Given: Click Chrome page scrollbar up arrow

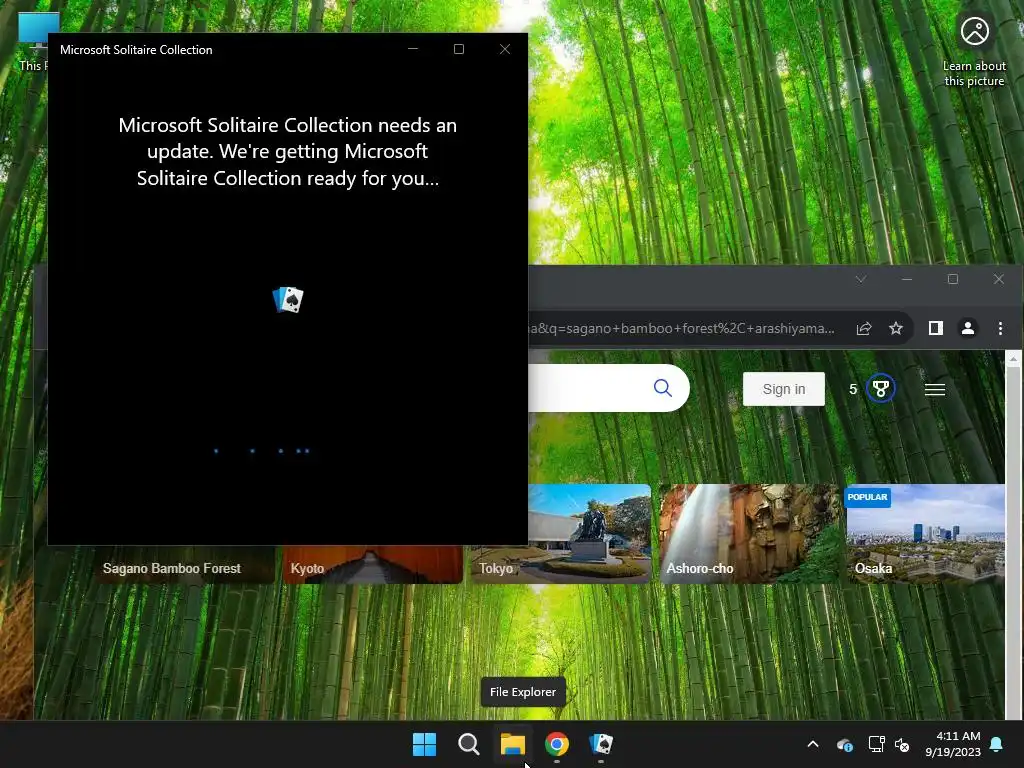Looking at the screenshot, I should coord(1013,359).
